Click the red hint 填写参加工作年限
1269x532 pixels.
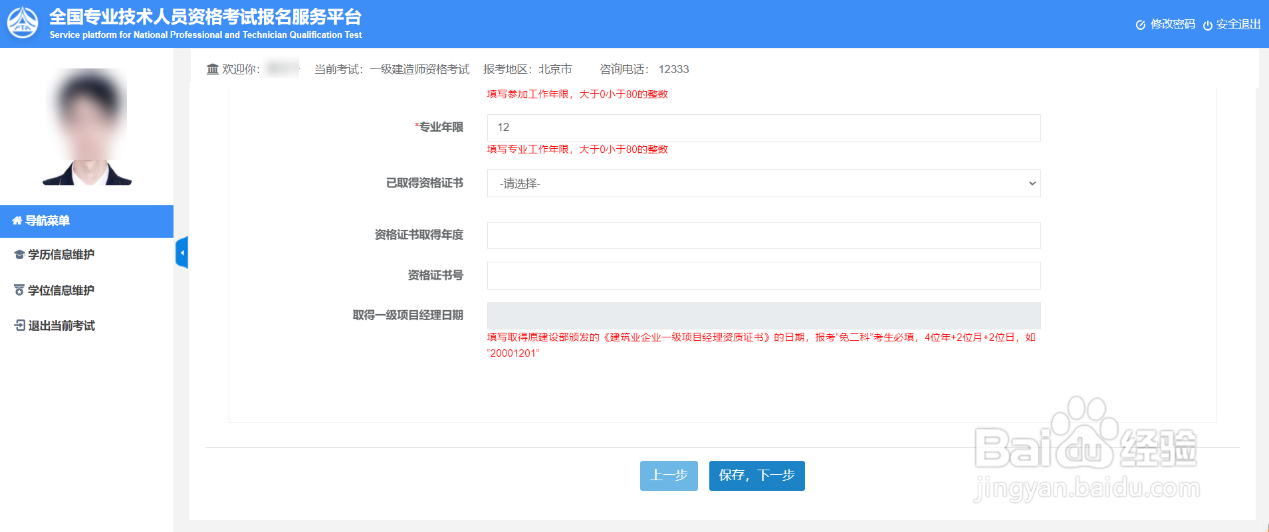tap(577, 94)
